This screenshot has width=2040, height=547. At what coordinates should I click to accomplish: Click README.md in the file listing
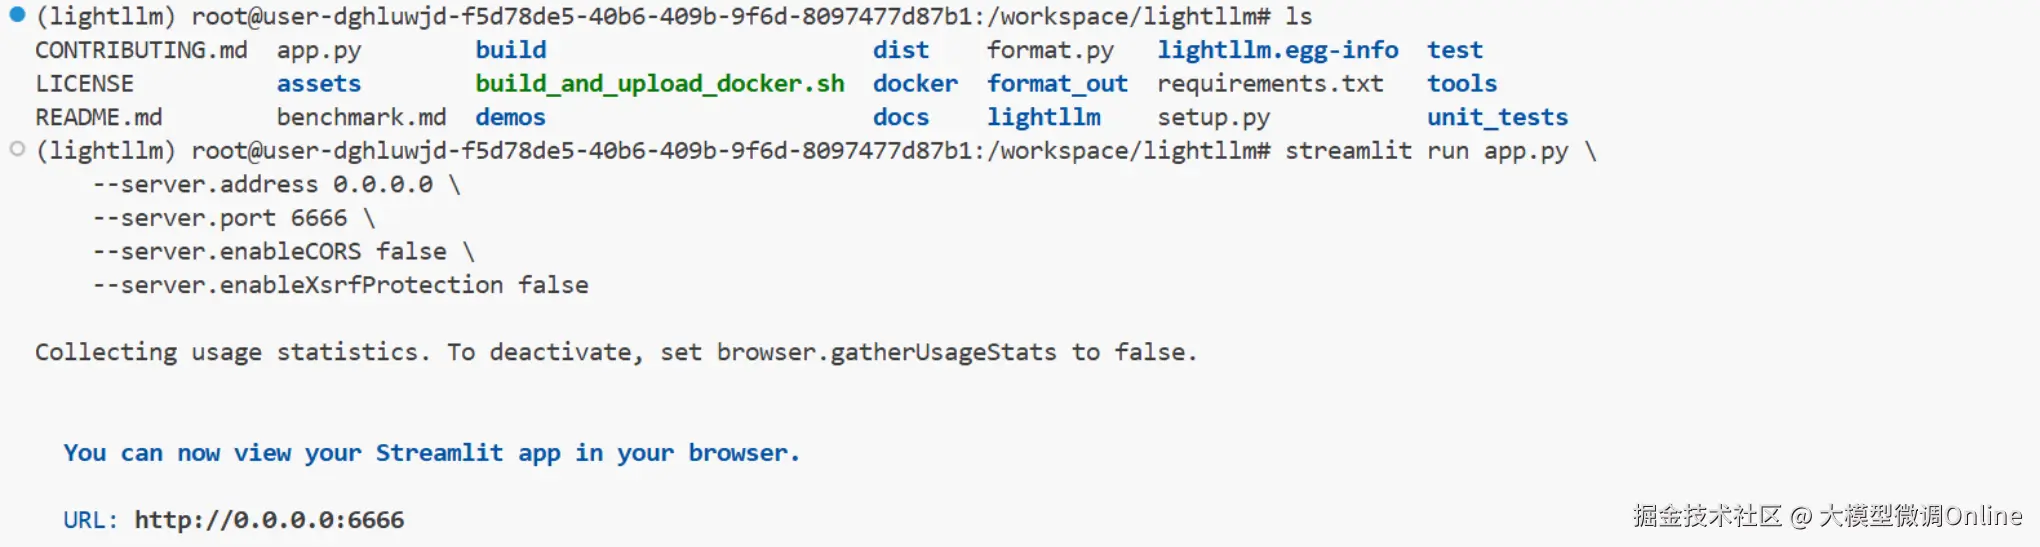[x=98, y=117]
